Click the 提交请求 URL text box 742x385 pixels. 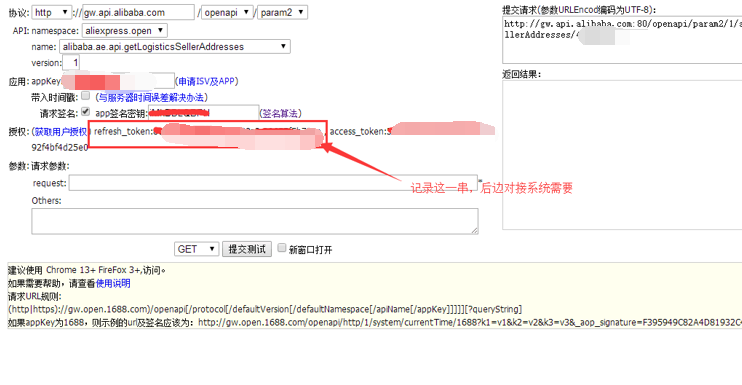click(x=622, y=40)
